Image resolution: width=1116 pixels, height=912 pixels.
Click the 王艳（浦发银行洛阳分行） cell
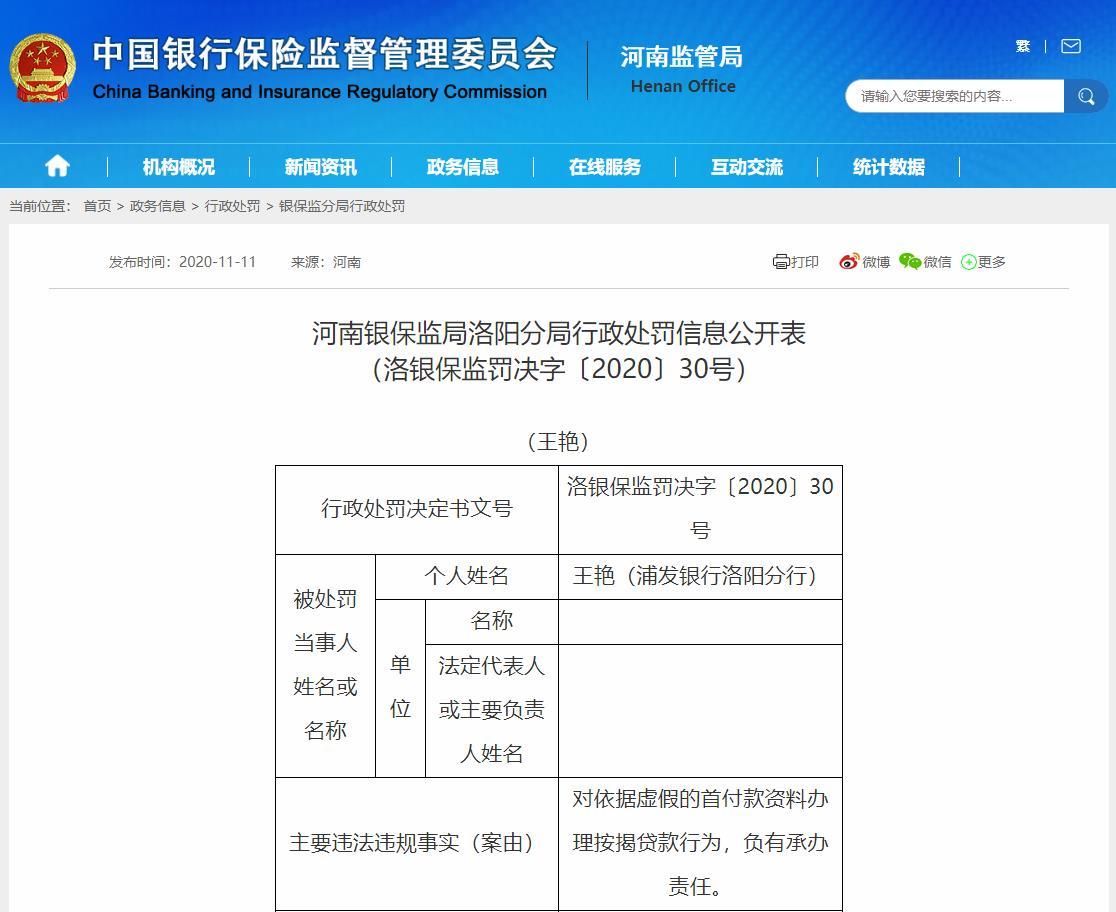coord(700,577)
